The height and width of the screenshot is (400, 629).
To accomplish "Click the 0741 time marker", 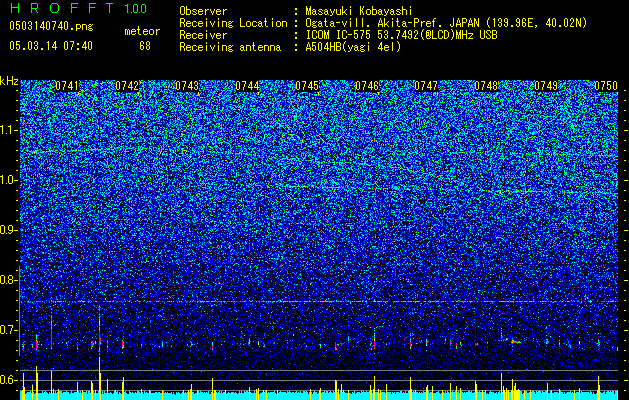I will 67,86.
